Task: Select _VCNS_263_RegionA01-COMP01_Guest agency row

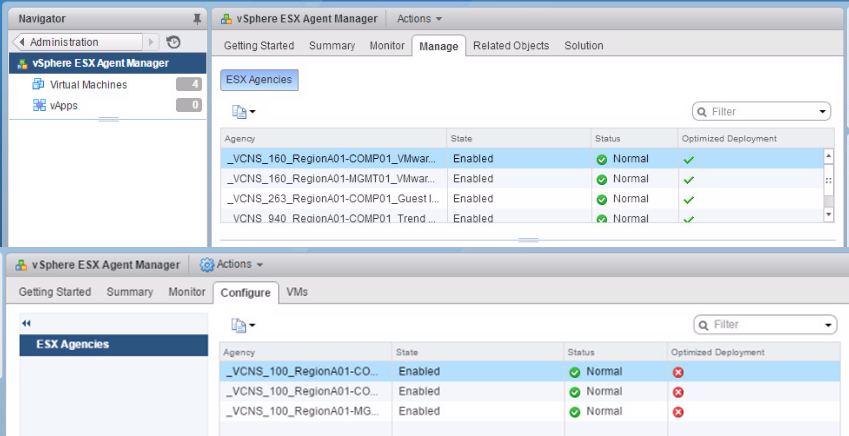Action: [522, 199]
